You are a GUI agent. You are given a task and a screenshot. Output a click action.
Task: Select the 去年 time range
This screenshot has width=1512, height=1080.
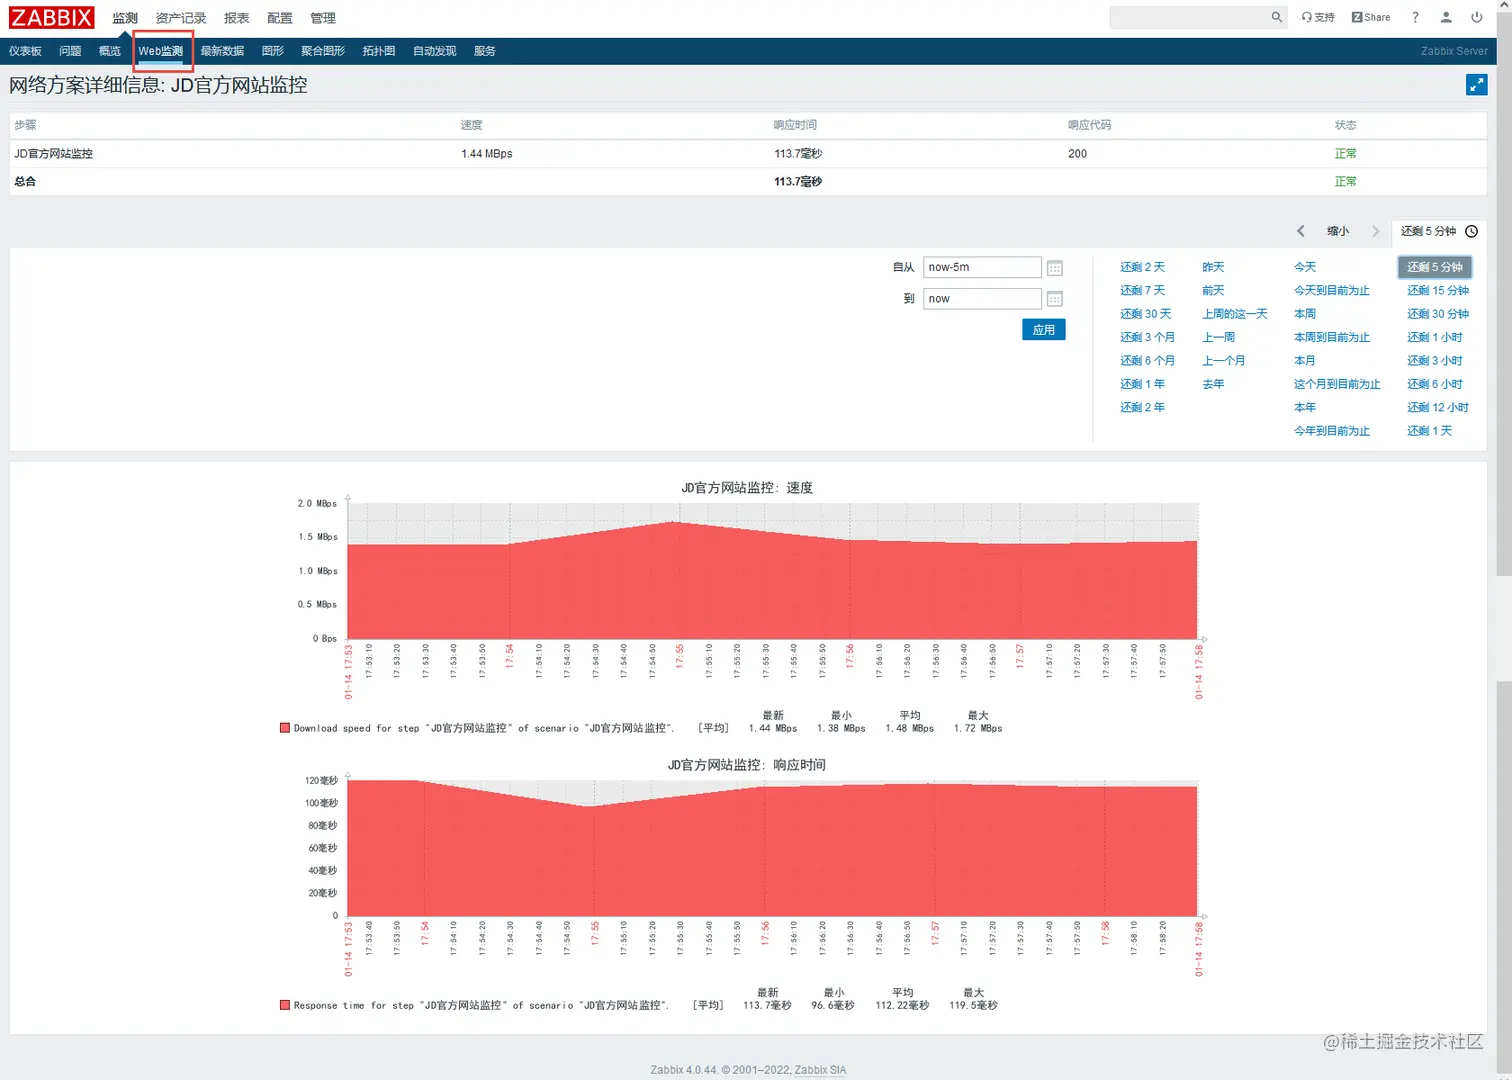1213,384
